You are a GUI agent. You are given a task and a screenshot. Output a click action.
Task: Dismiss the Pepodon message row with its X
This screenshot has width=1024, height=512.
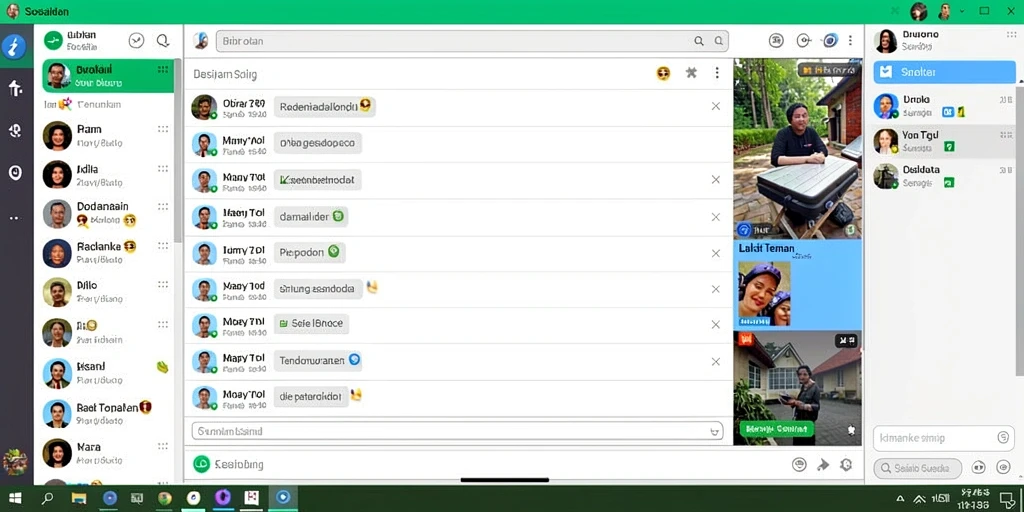click(x=716, y=253)
